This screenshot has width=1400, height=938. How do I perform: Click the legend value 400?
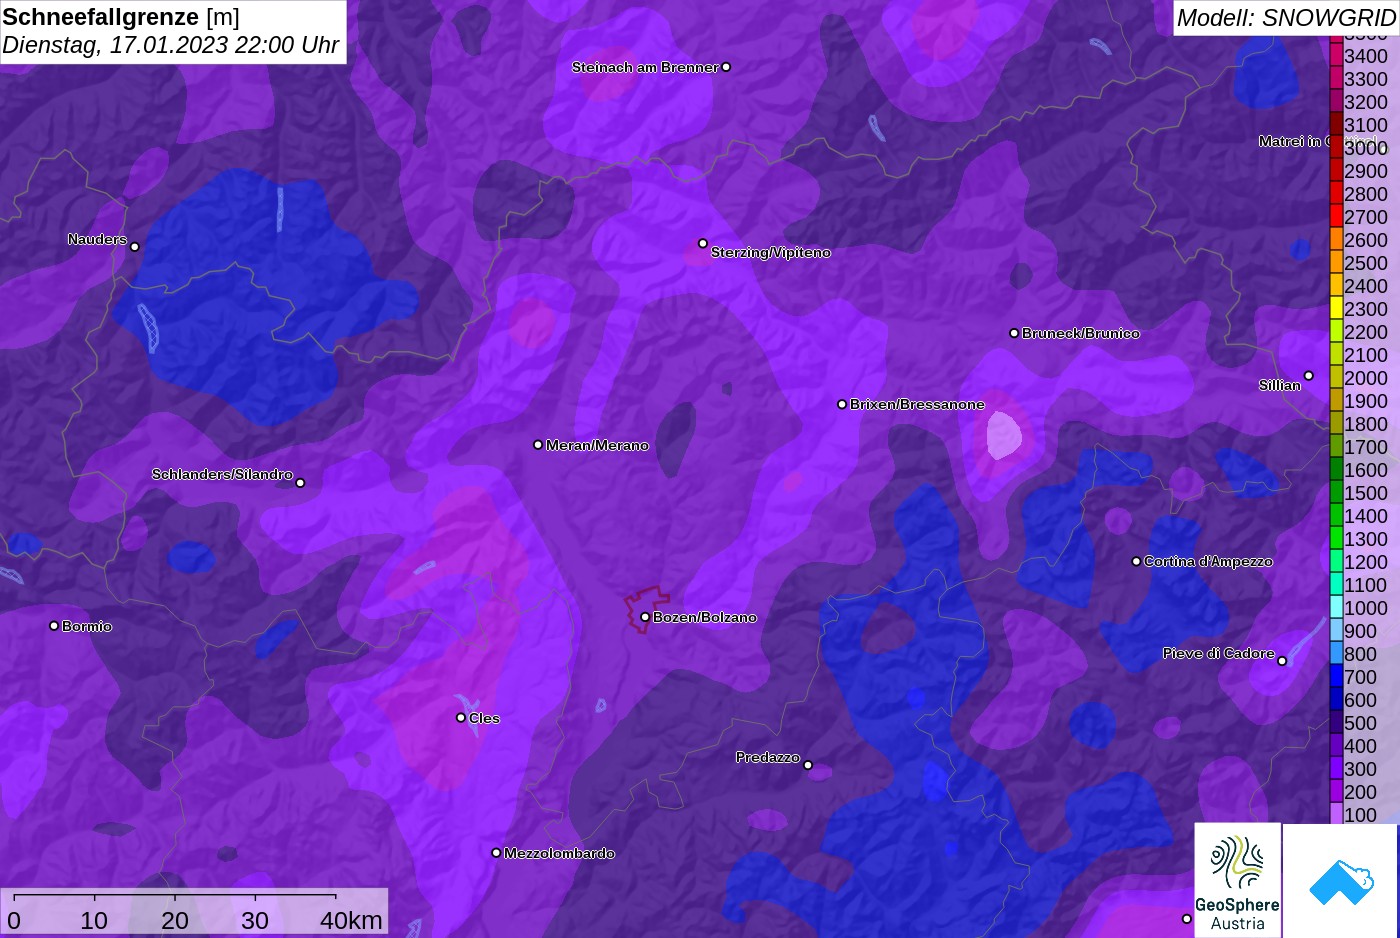tap(1360, 746)
